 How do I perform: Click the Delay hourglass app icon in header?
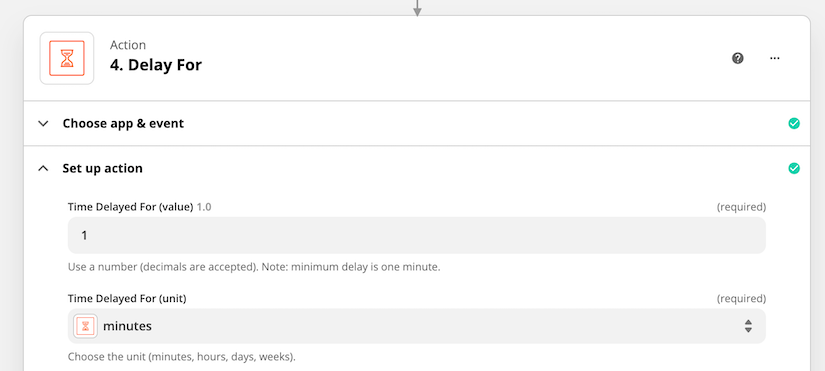(x=67, y=58)
